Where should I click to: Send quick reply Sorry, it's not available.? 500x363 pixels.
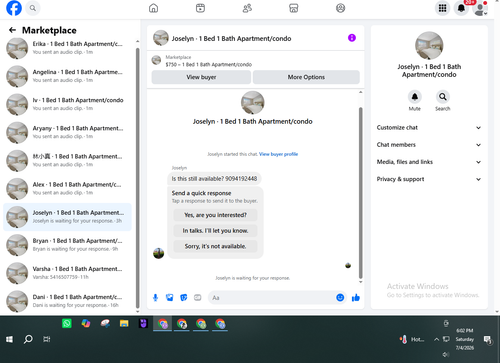215,246
